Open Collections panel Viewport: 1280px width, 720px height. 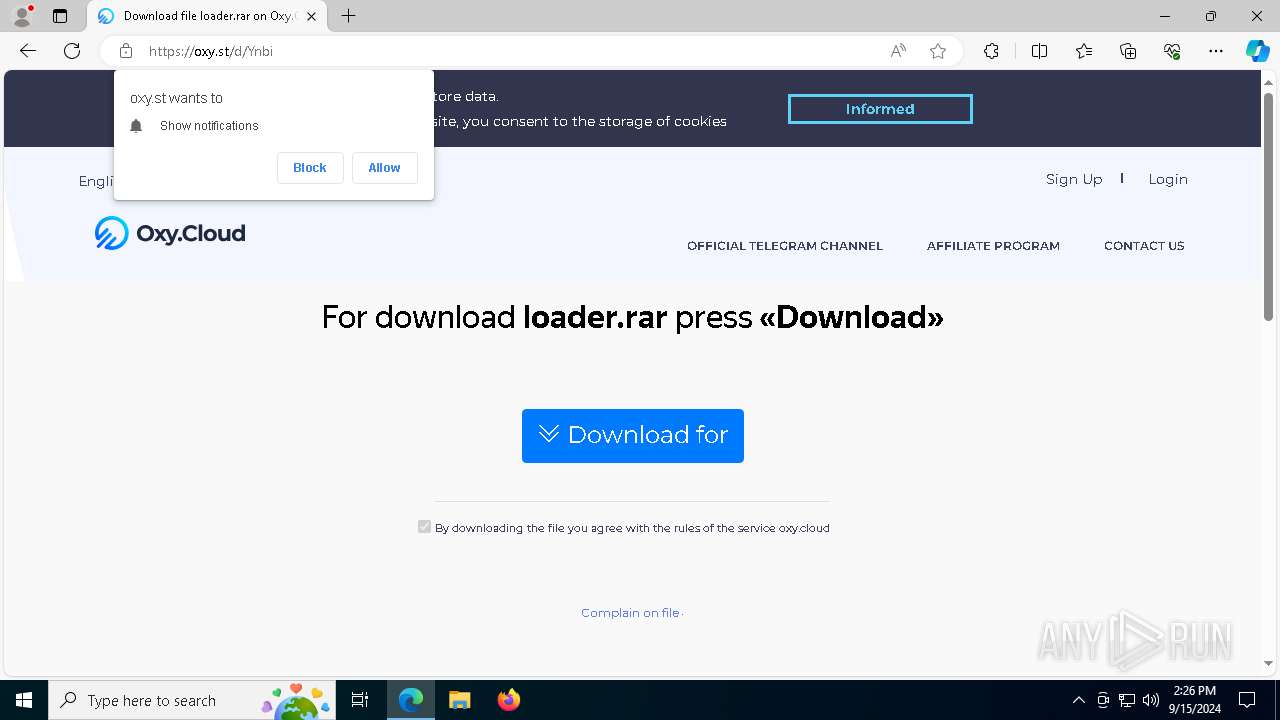click(1128, 51)
